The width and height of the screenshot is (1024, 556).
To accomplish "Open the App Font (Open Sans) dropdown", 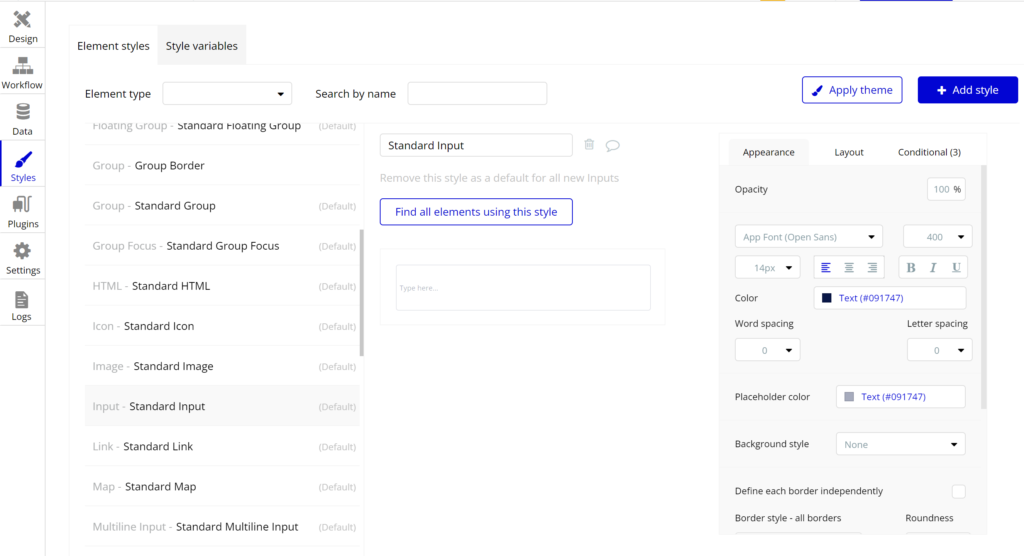I will [x=808, y=237].
